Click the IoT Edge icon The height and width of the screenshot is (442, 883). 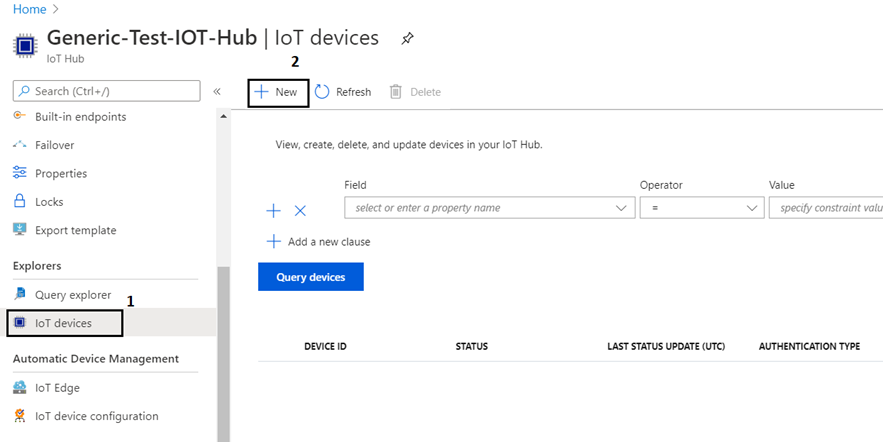(20, 387)
